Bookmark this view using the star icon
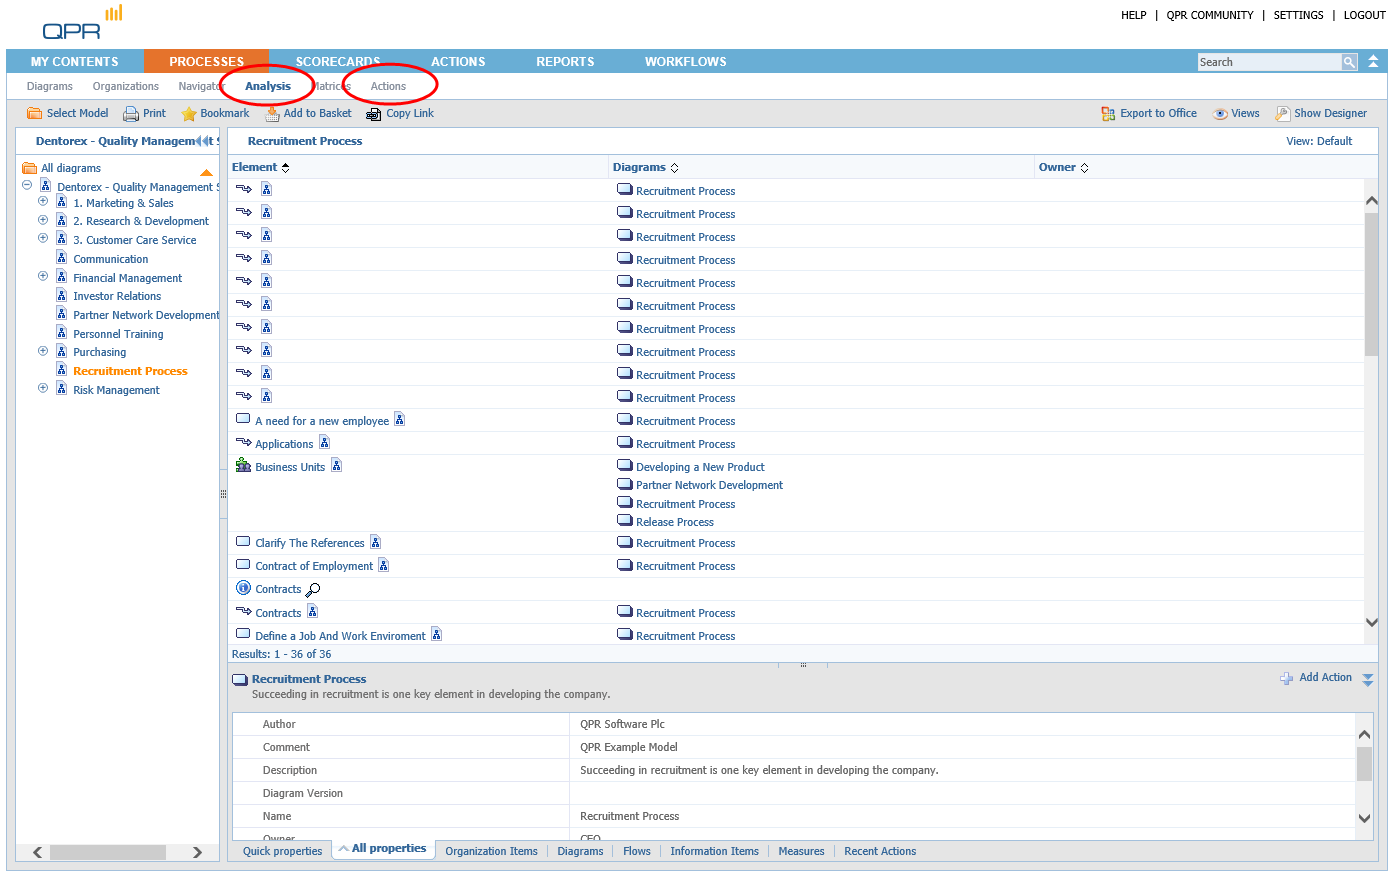1394x877 pixels. pos(214,113)
